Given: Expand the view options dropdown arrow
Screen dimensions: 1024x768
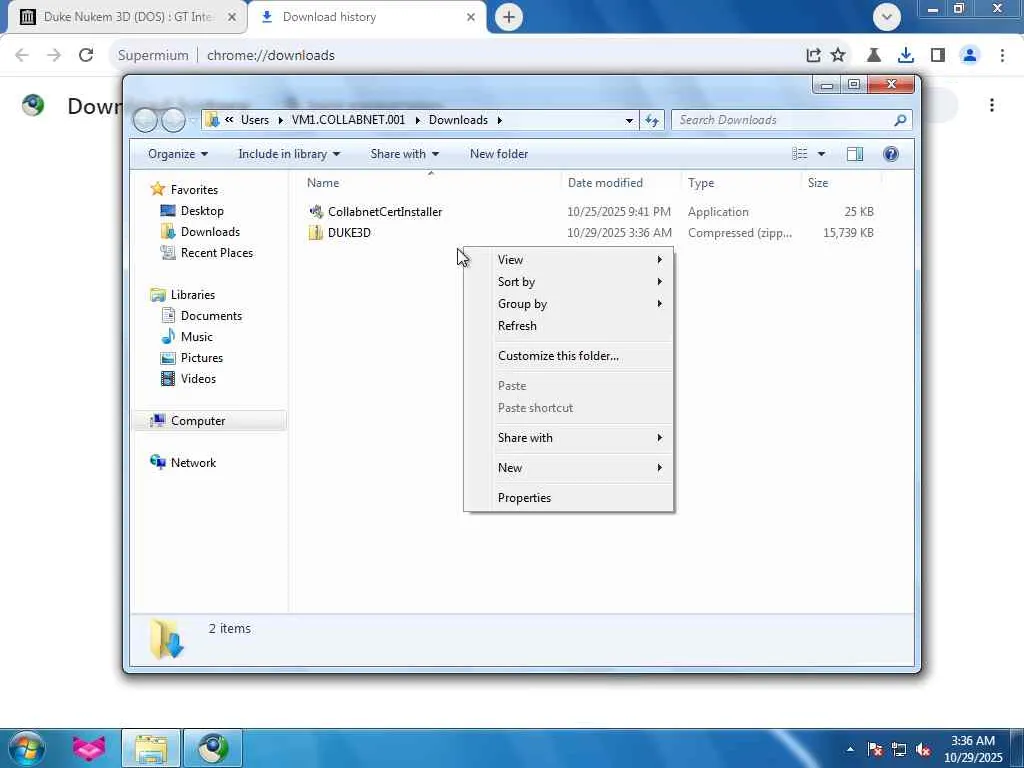Looking at the screenshot, I should [x=822, y=154].
